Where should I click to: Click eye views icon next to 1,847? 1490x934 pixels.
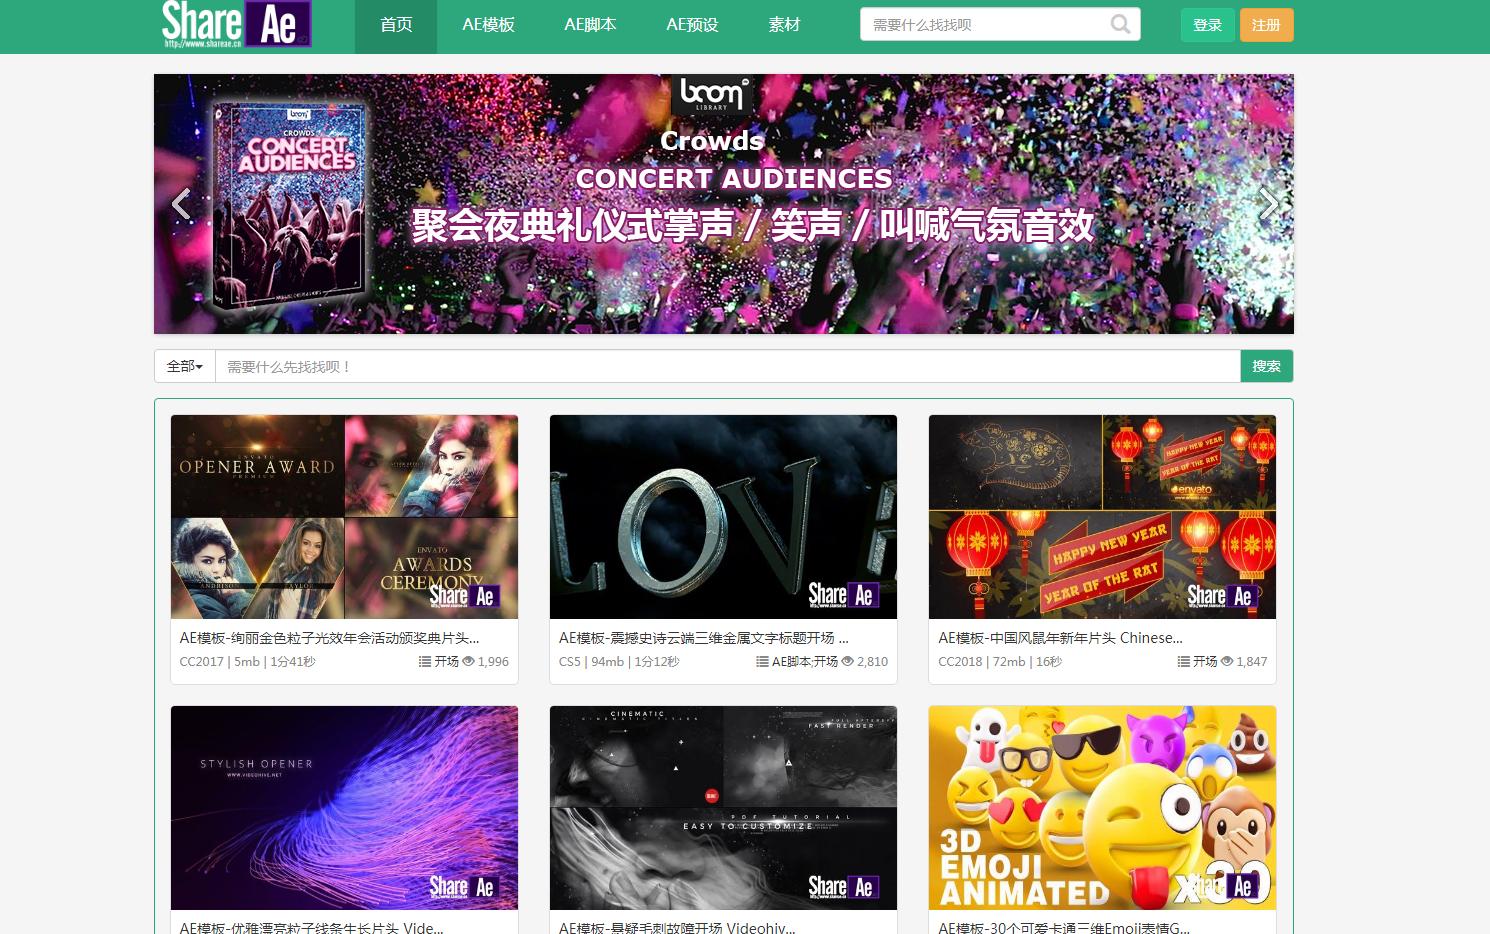pos(1227,662)
